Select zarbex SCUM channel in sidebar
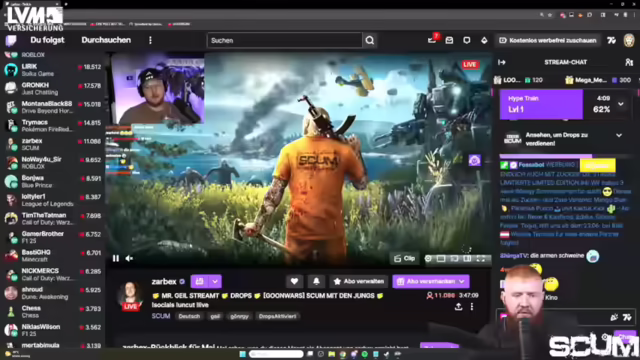Screen dimensions: 640x360 tap(53, 144)
